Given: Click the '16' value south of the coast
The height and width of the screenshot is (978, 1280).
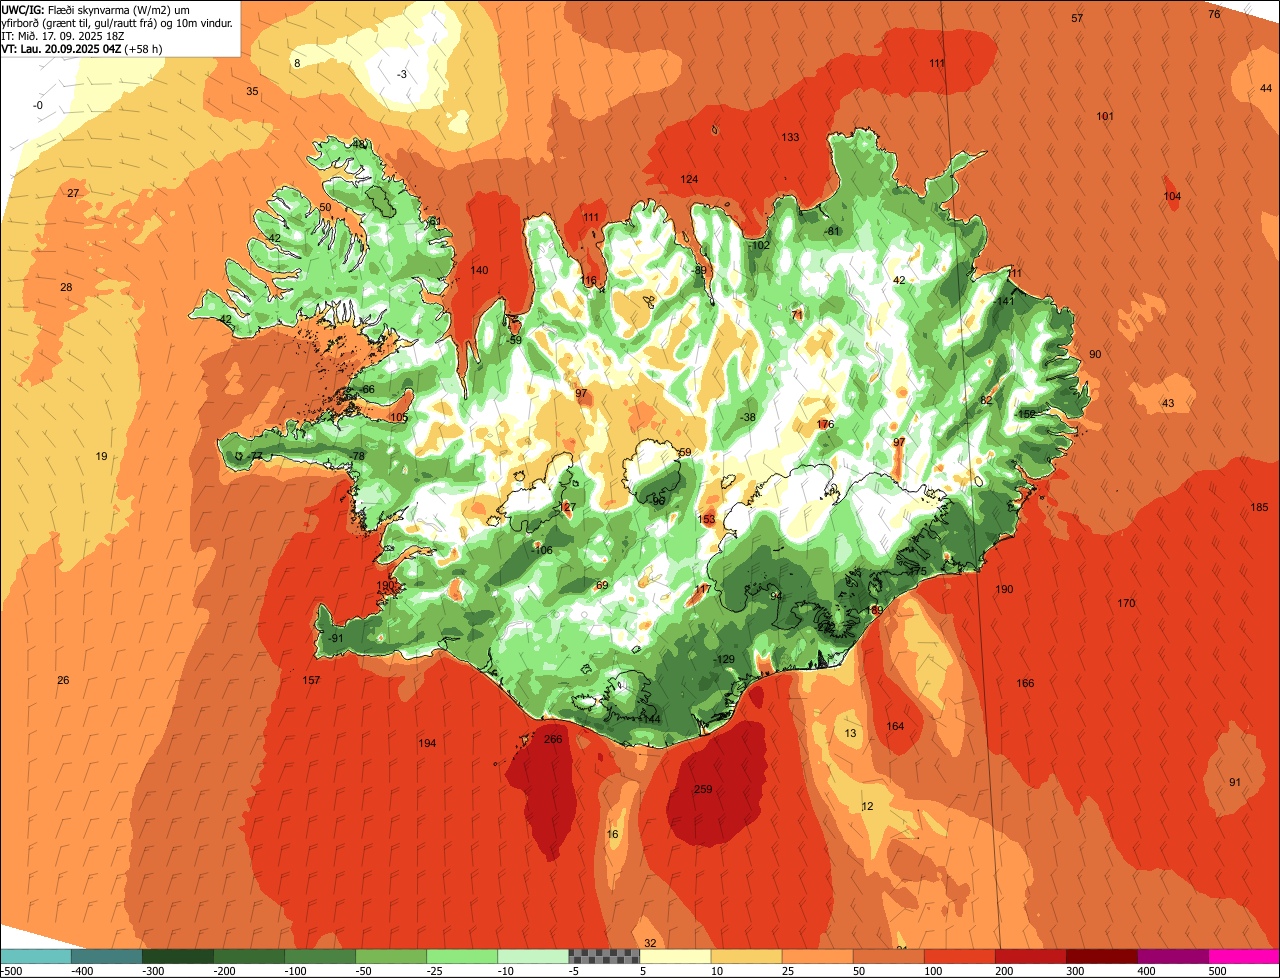Looking at the screenshot, I should (613, 835).
